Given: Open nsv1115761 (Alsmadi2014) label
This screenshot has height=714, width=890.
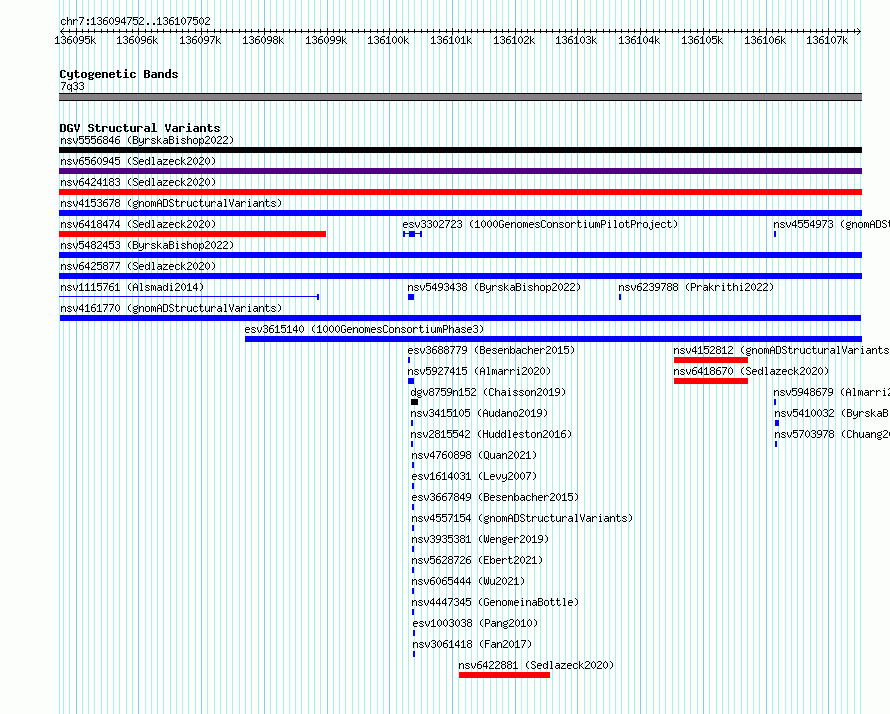Looking at the screenshot, I should click(132, 287).
